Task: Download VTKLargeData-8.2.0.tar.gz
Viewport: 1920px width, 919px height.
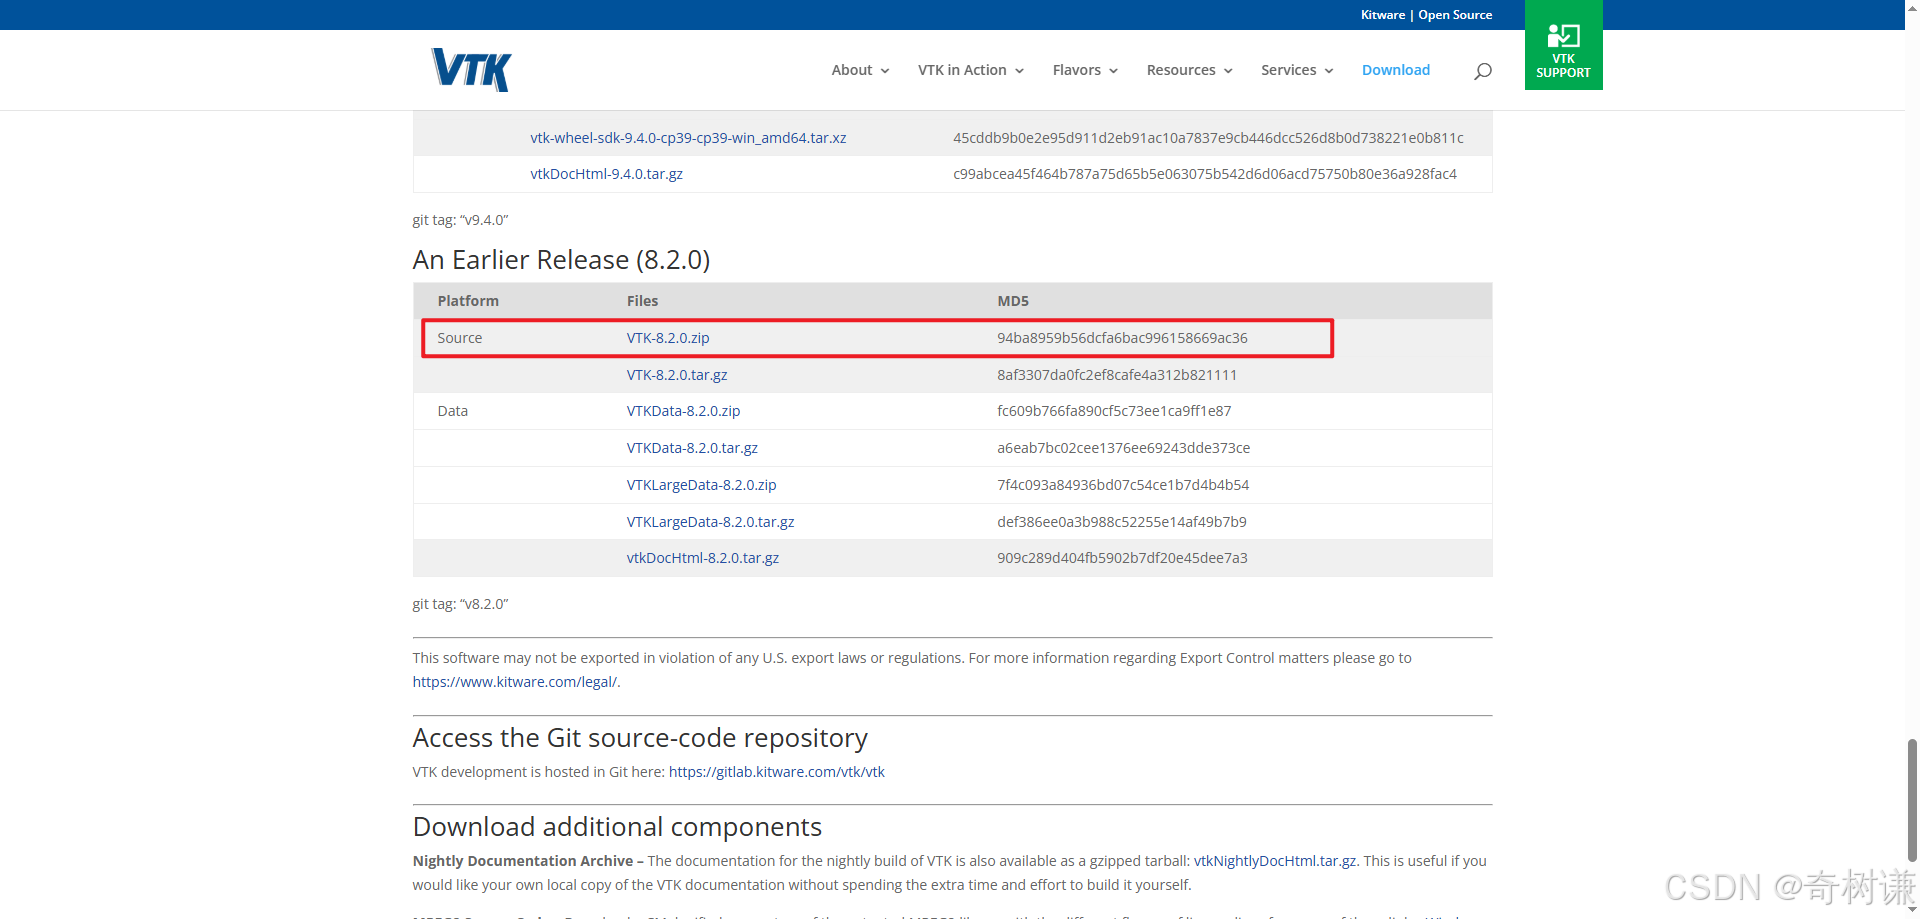Action: point(710,522)
